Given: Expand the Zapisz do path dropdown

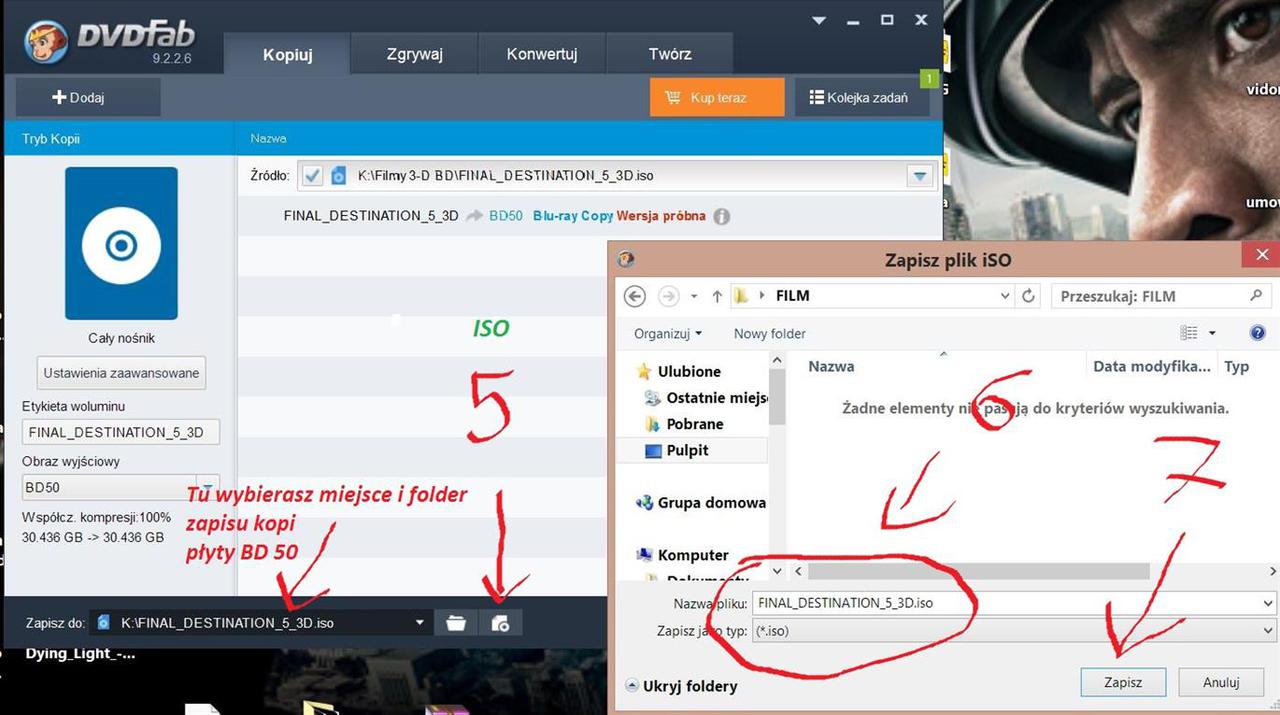Looking at the screenshot, I should (419, 622).
